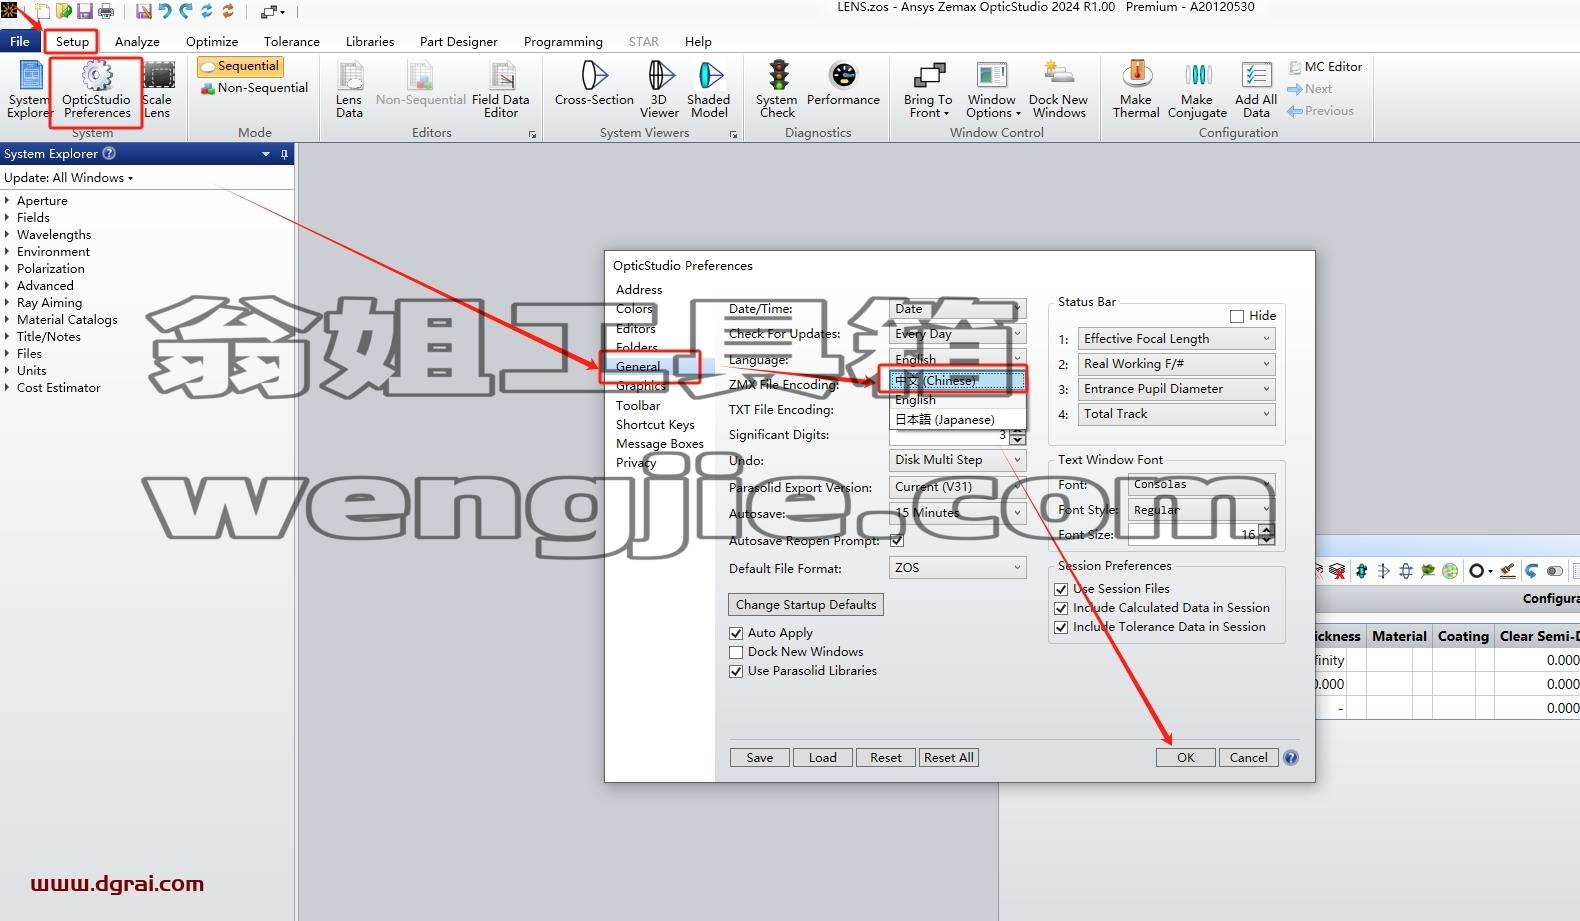Toggle the Auto Apply checkbox
1580x921 pixels.
pyautogui.click(x=736, y=633)
